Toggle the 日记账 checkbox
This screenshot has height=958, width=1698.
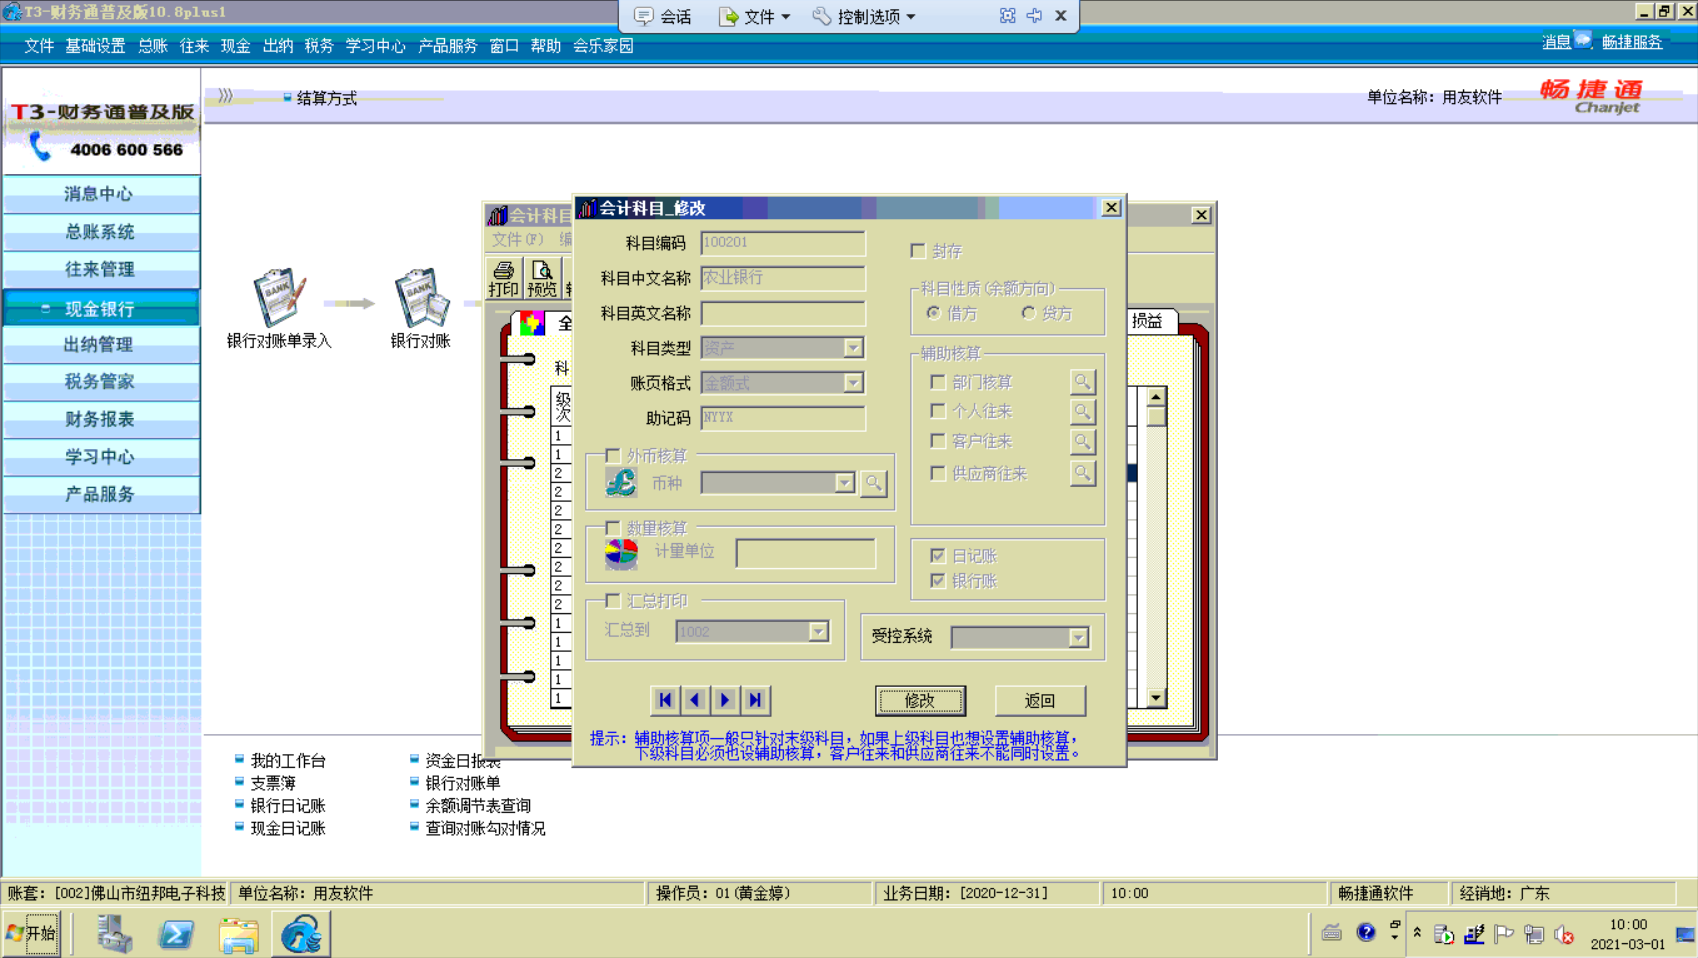pos(938,555)
